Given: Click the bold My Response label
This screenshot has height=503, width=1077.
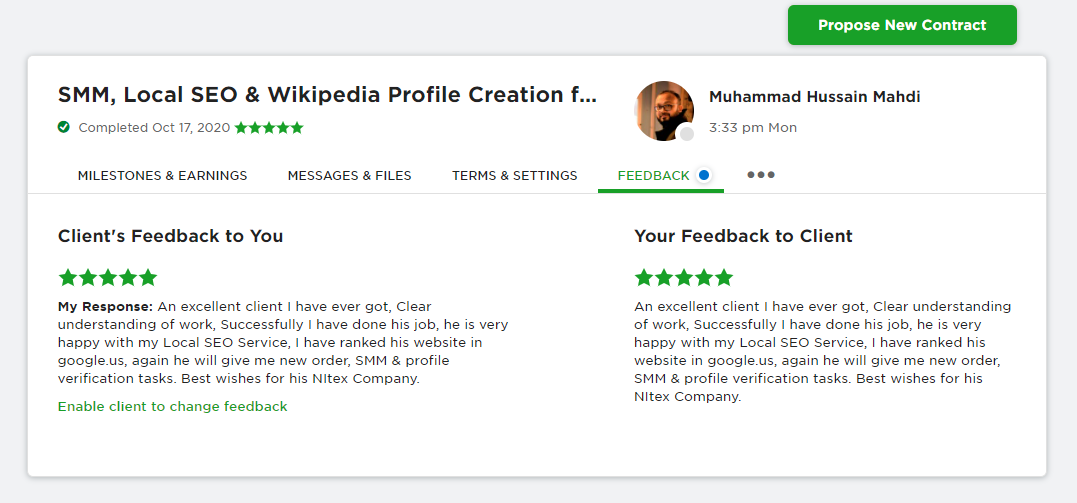Looking at the screenshot, I should [105, 306].
